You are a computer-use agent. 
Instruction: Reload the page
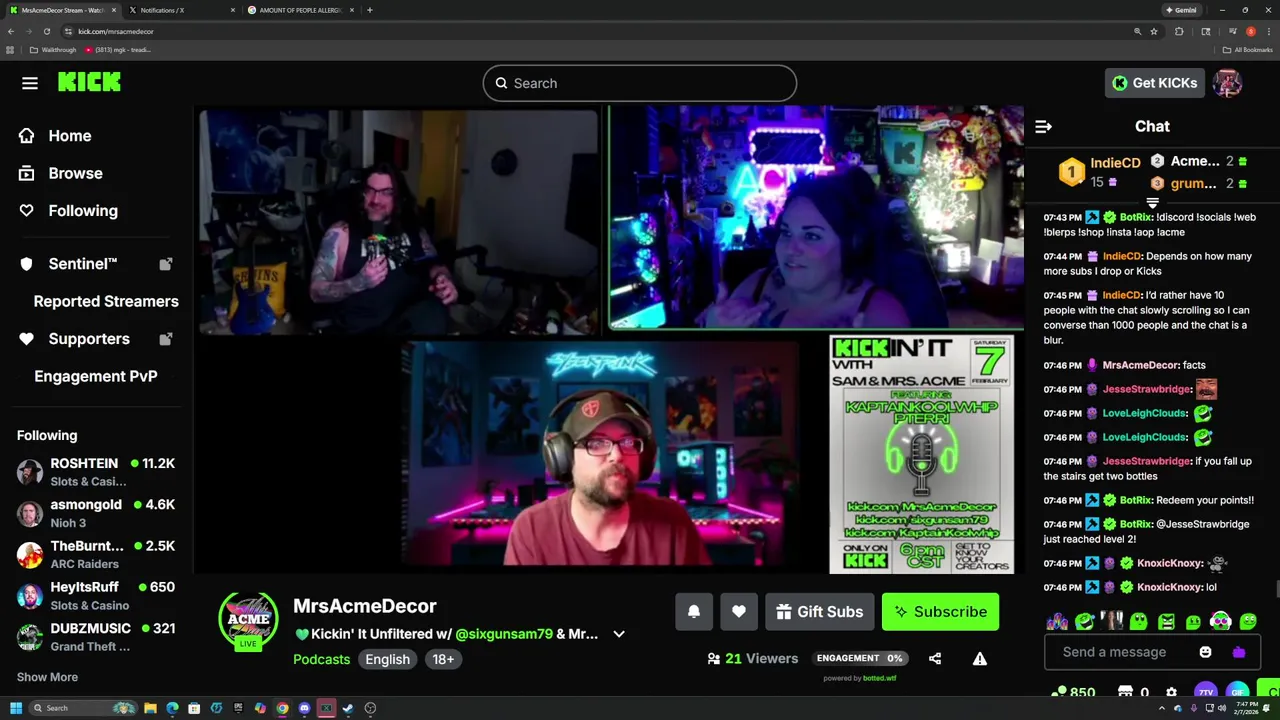[46, 31]
